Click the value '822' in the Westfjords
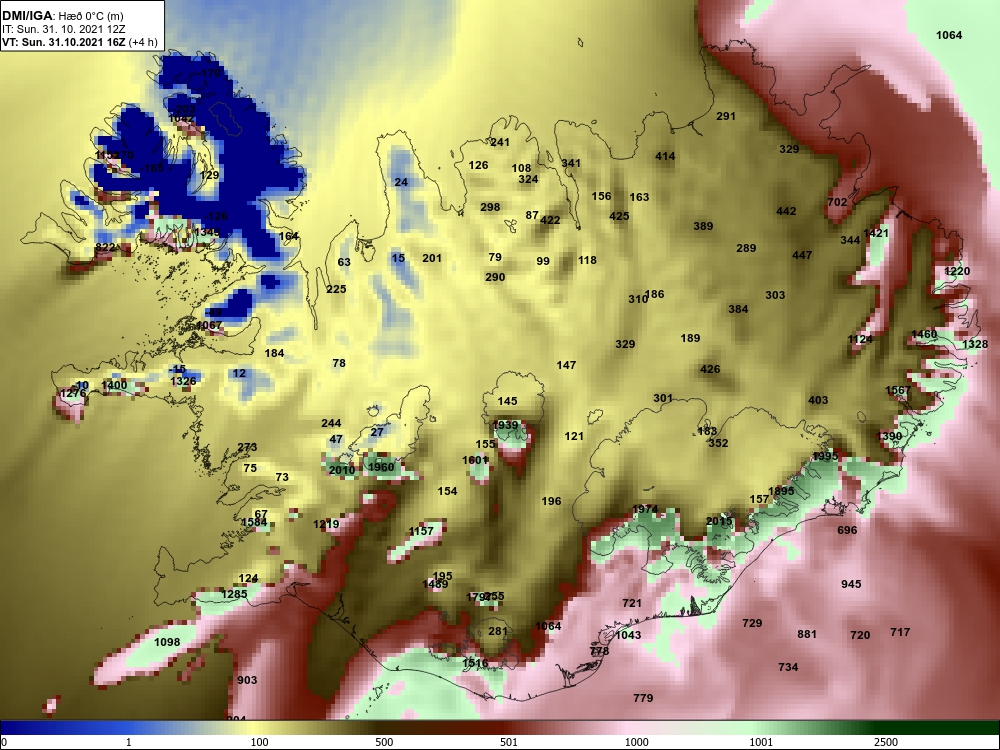Viewport: 1000px width, 750px height. click(105, 247)
